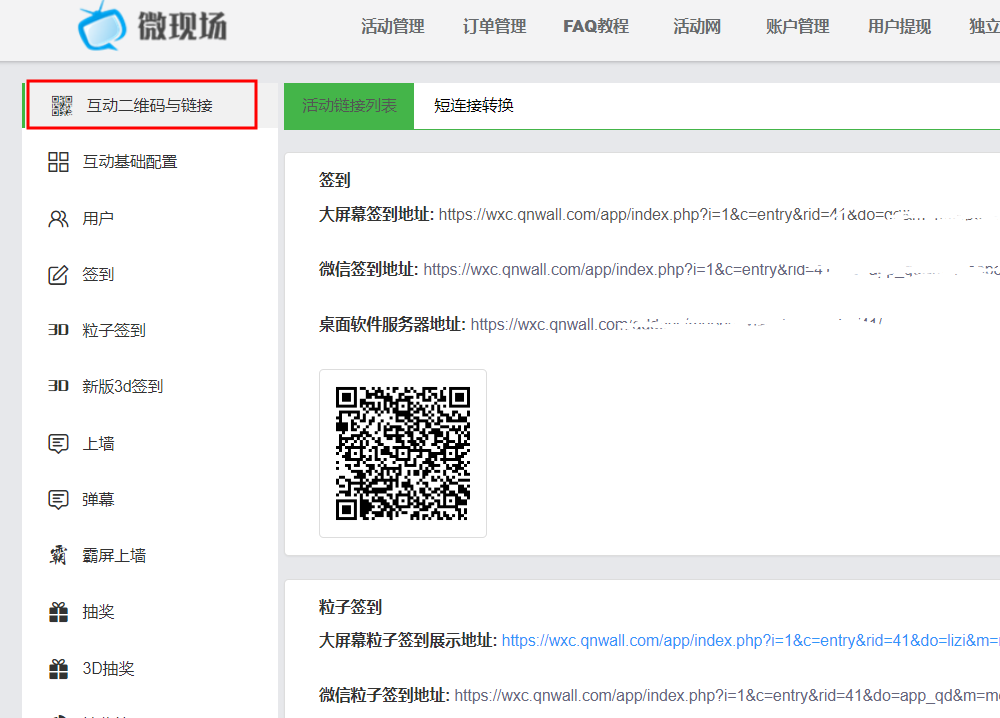The width and height of the screenshot is (1000, 718).
Task: Click the people icon beside 用户
Action: point(58,219)
